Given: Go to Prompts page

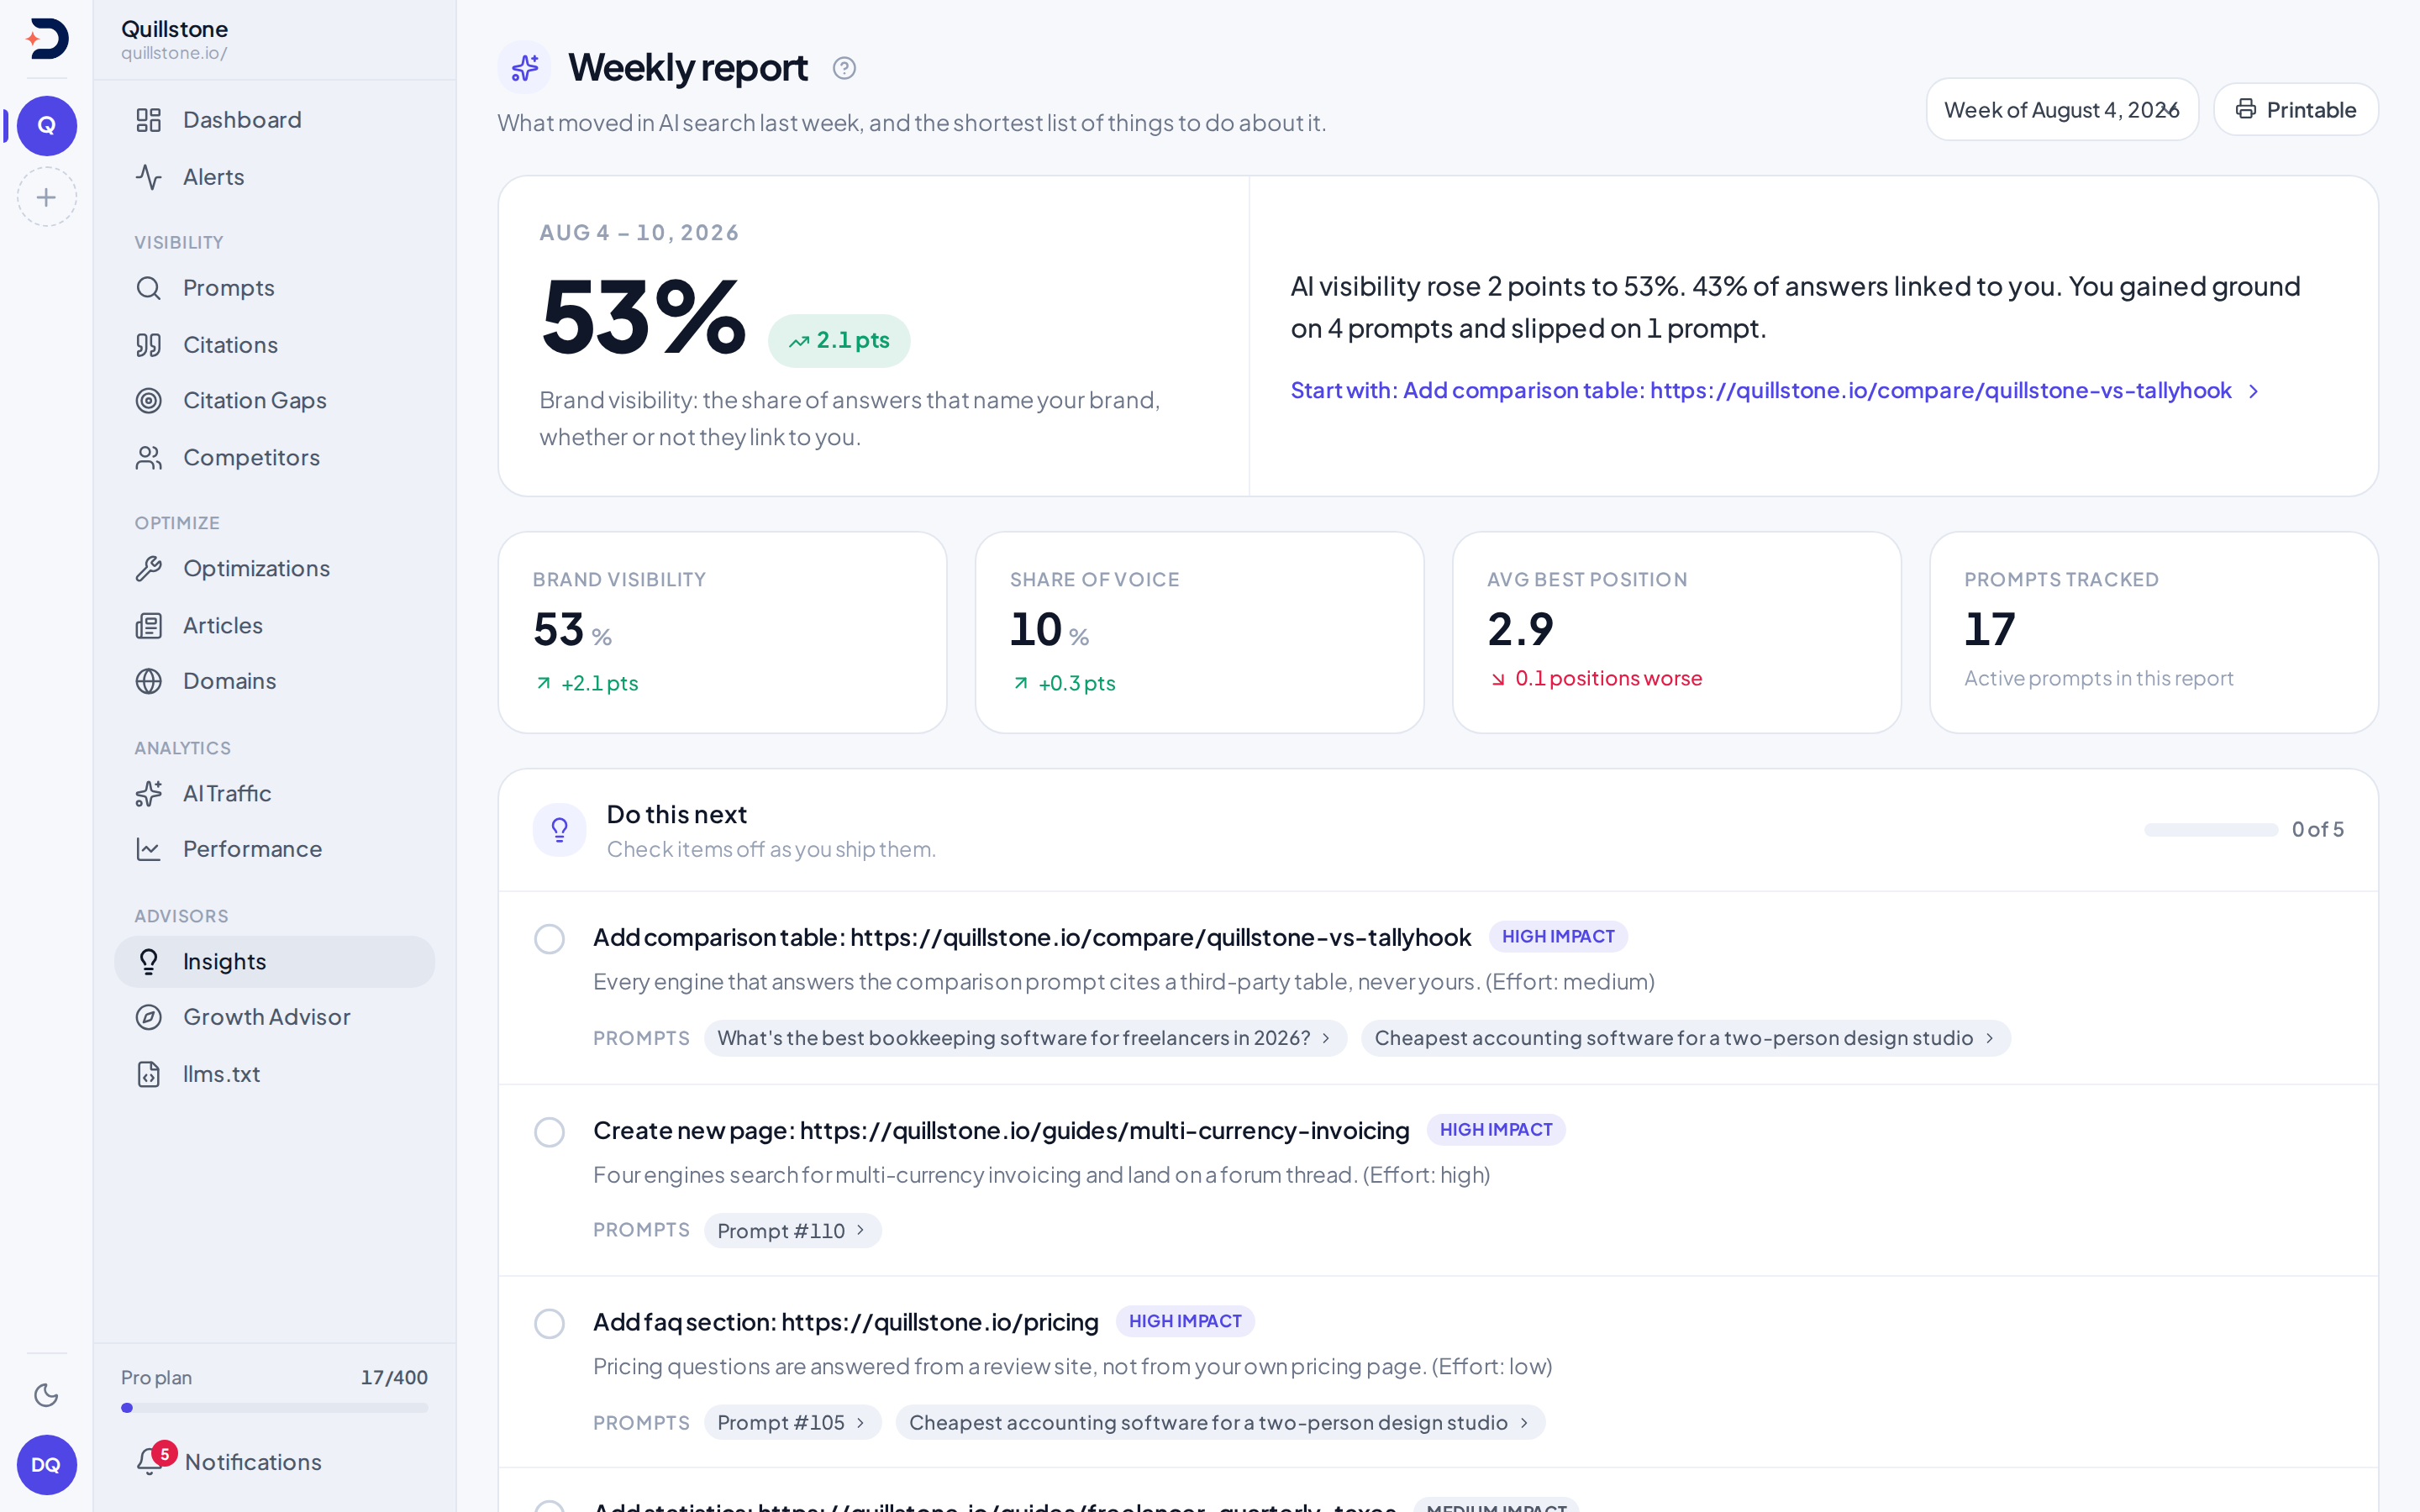Looking at the screenshot, I should [x=274, y=288].
